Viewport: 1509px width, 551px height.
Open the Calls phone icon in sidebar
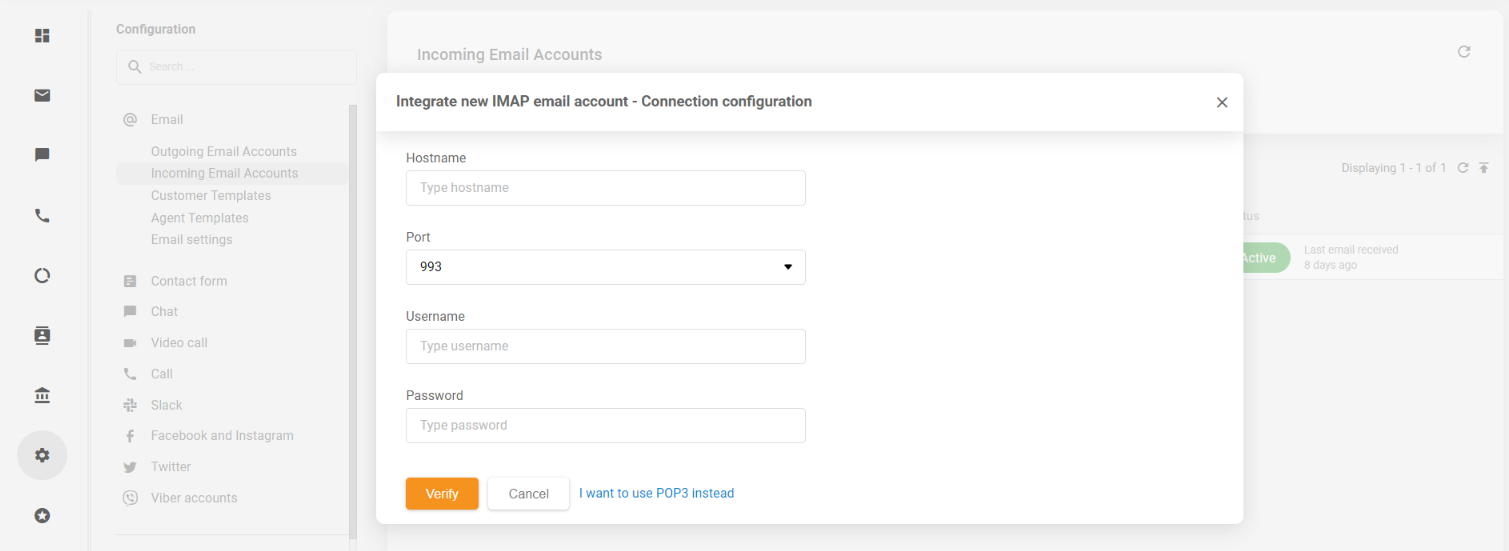(42, 216)
